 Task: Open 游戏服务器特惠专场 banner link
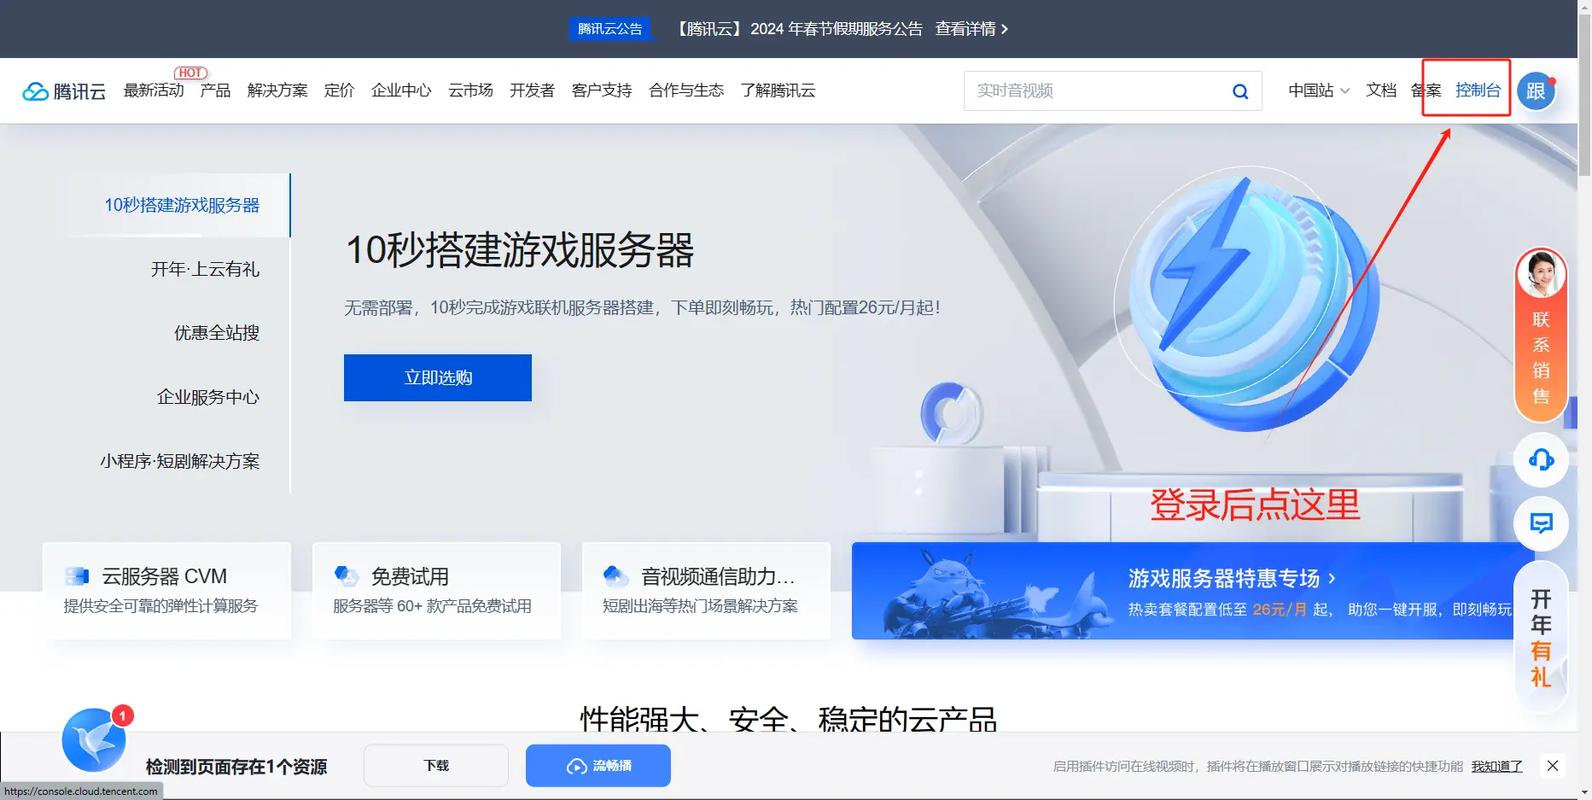(x=1232, y=578)
